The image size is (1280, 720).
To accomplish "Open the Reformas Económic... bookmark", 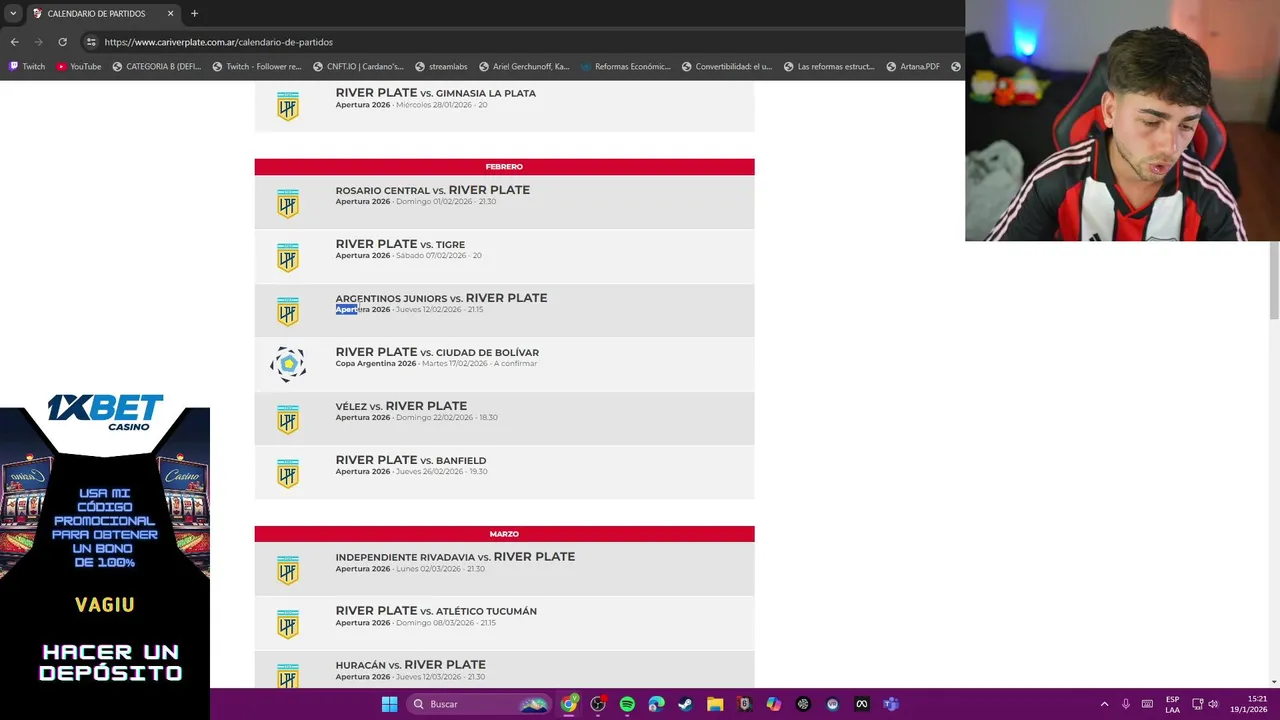I will [626, 66].
